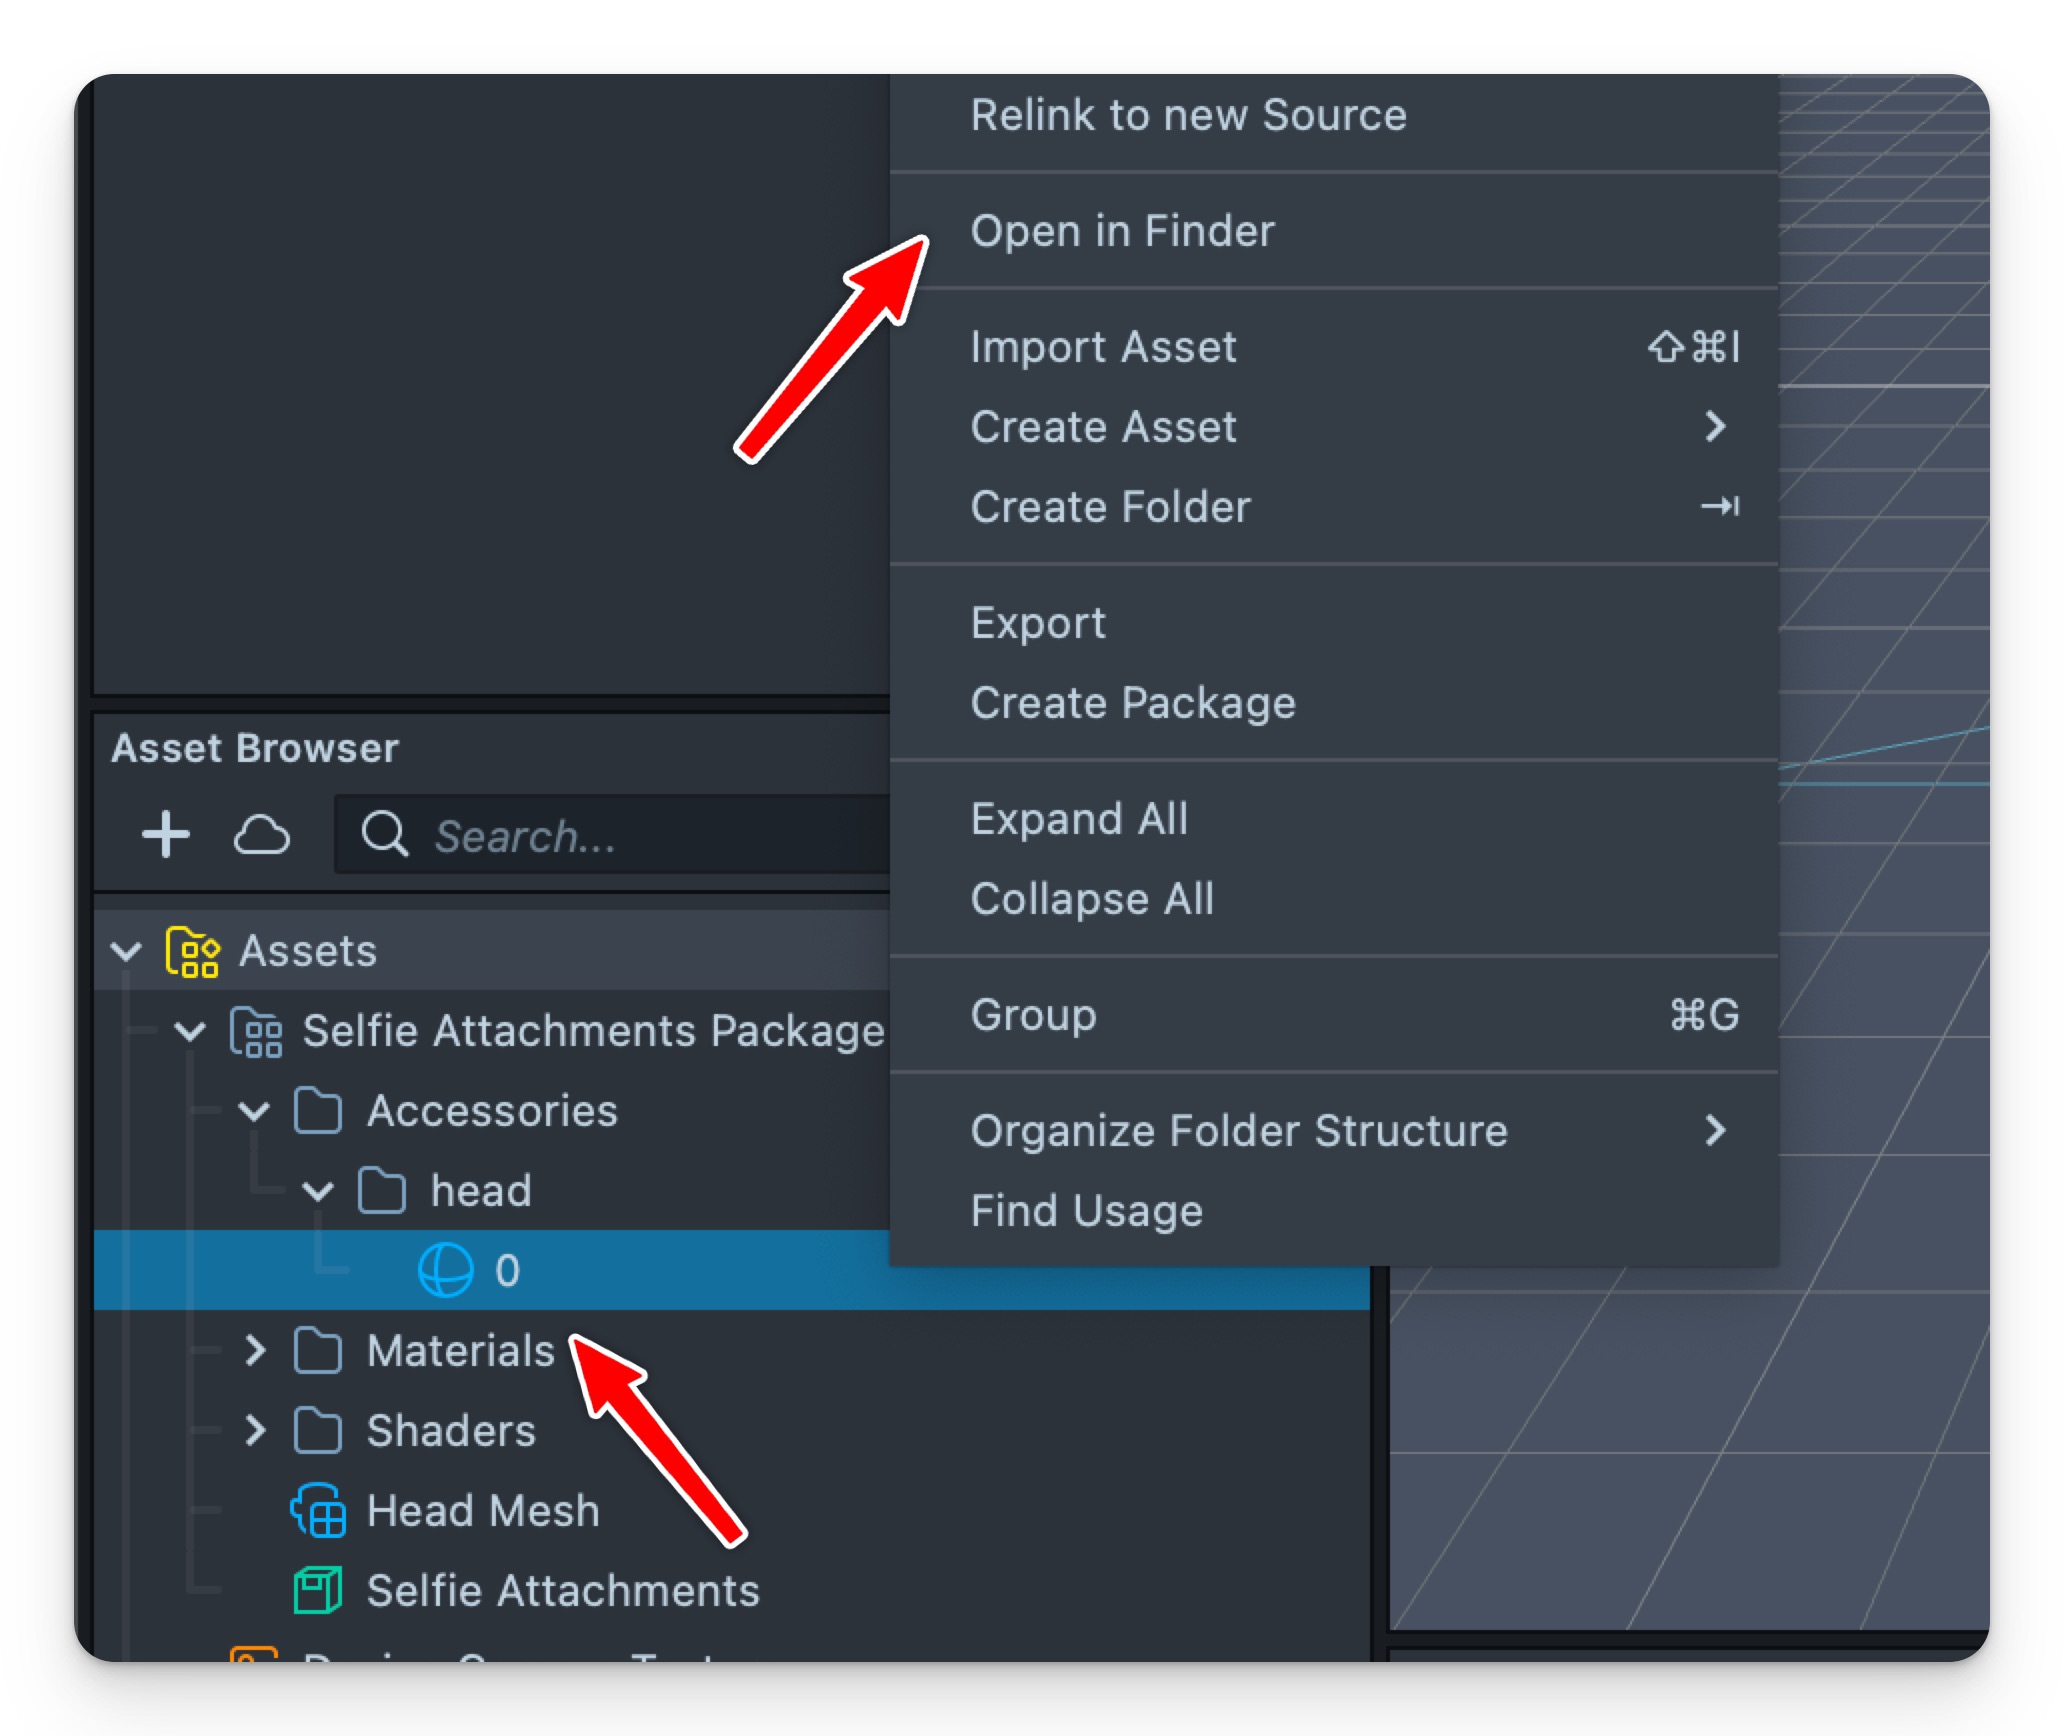
Task: Click Relink to new Source
Action: pos(1188,115)
